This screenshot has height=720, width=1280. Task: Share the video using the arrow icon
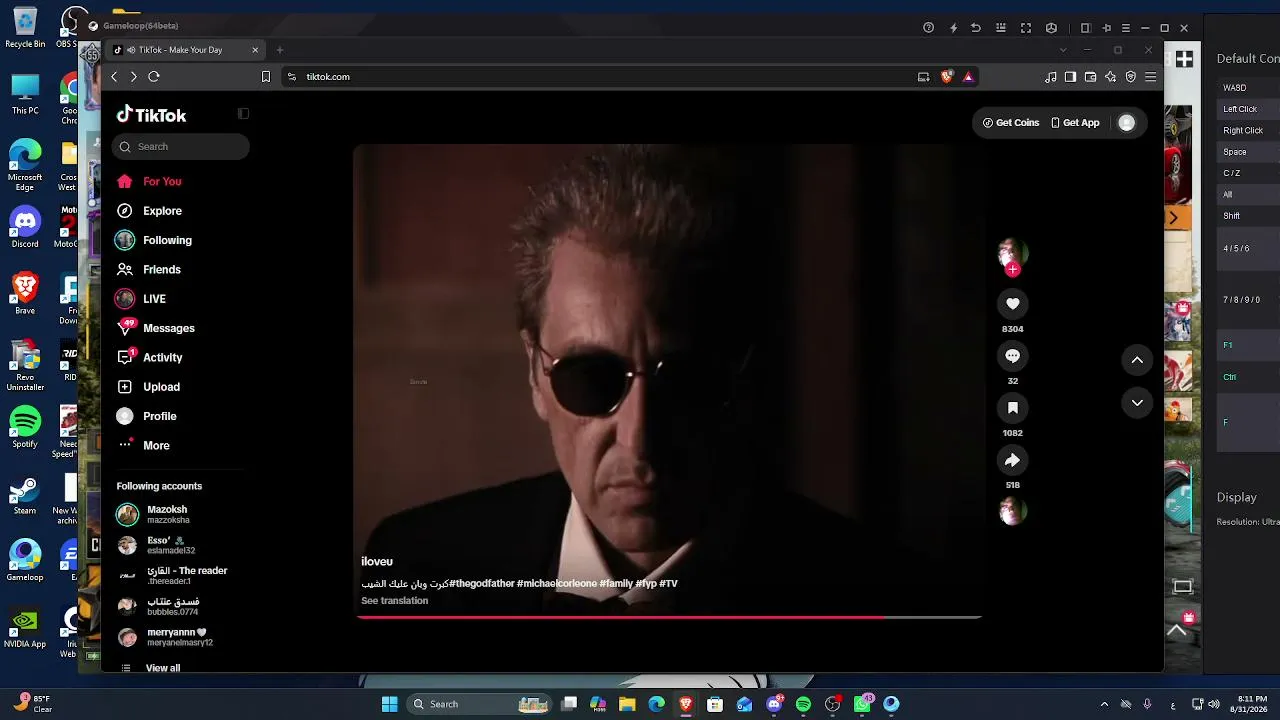[x=1012, y=460]
